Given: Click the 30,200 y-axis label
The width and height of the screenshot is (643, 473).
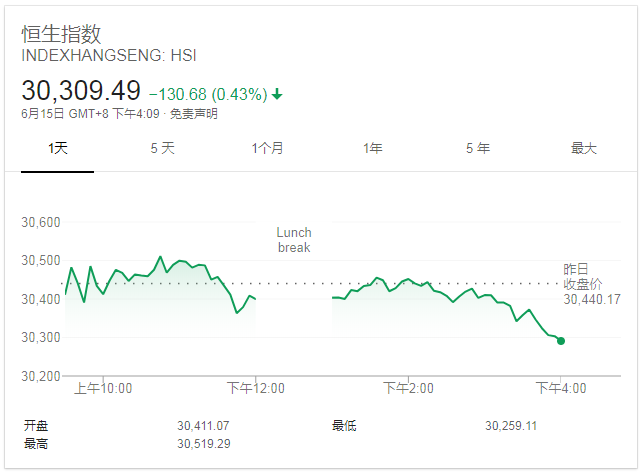Looking at the screenshot, I should point(41,376).
